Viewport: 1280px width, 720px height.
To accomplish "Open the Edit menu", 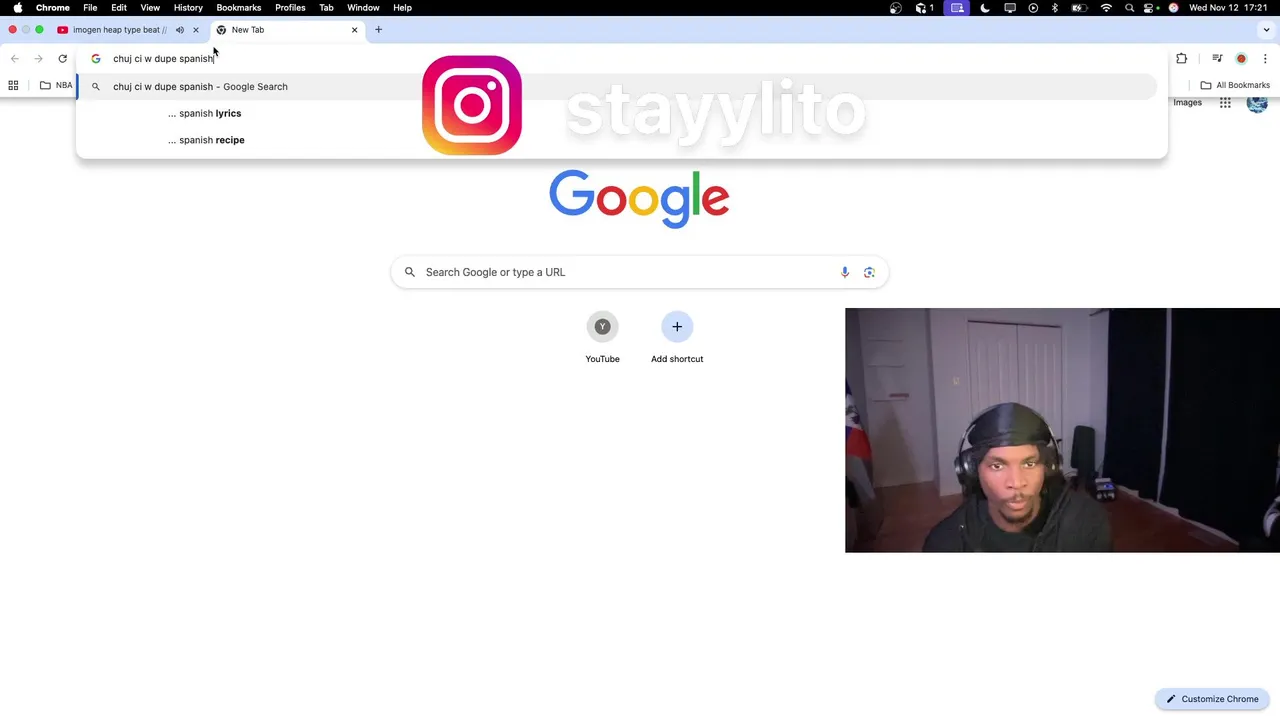I will (x=119, y=7).
